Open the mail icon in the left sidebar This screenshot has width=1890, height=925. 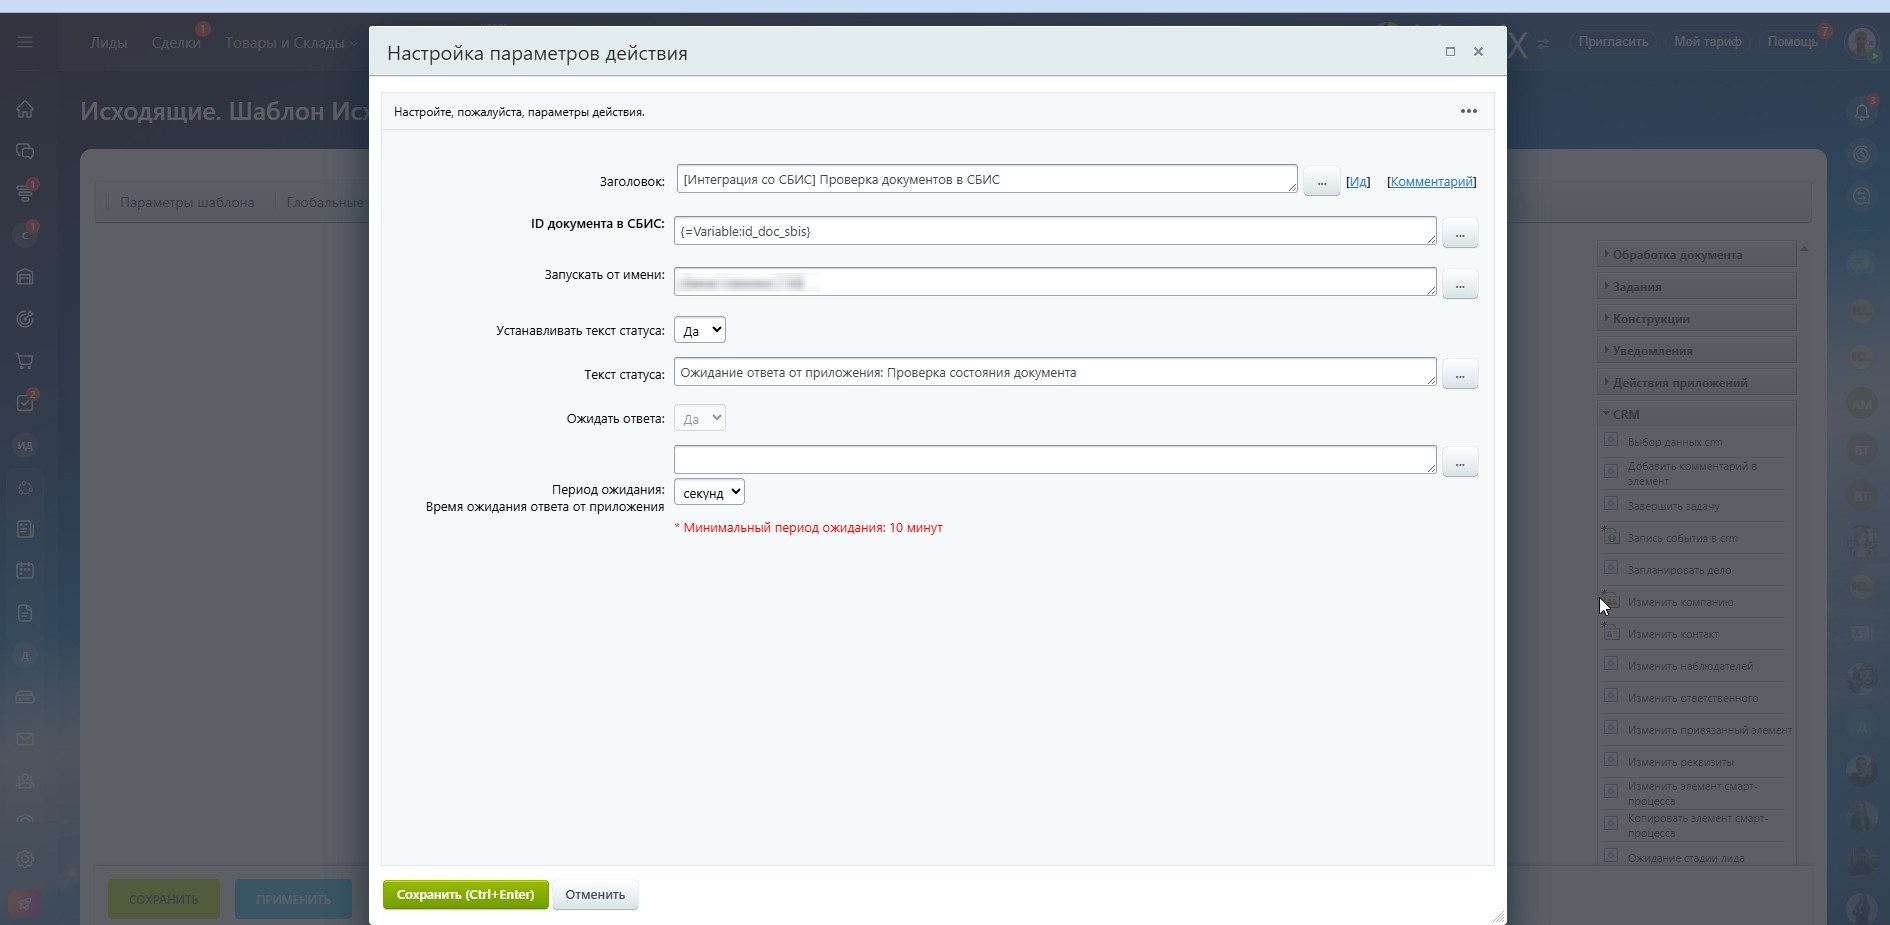click(x=25, y=739)
